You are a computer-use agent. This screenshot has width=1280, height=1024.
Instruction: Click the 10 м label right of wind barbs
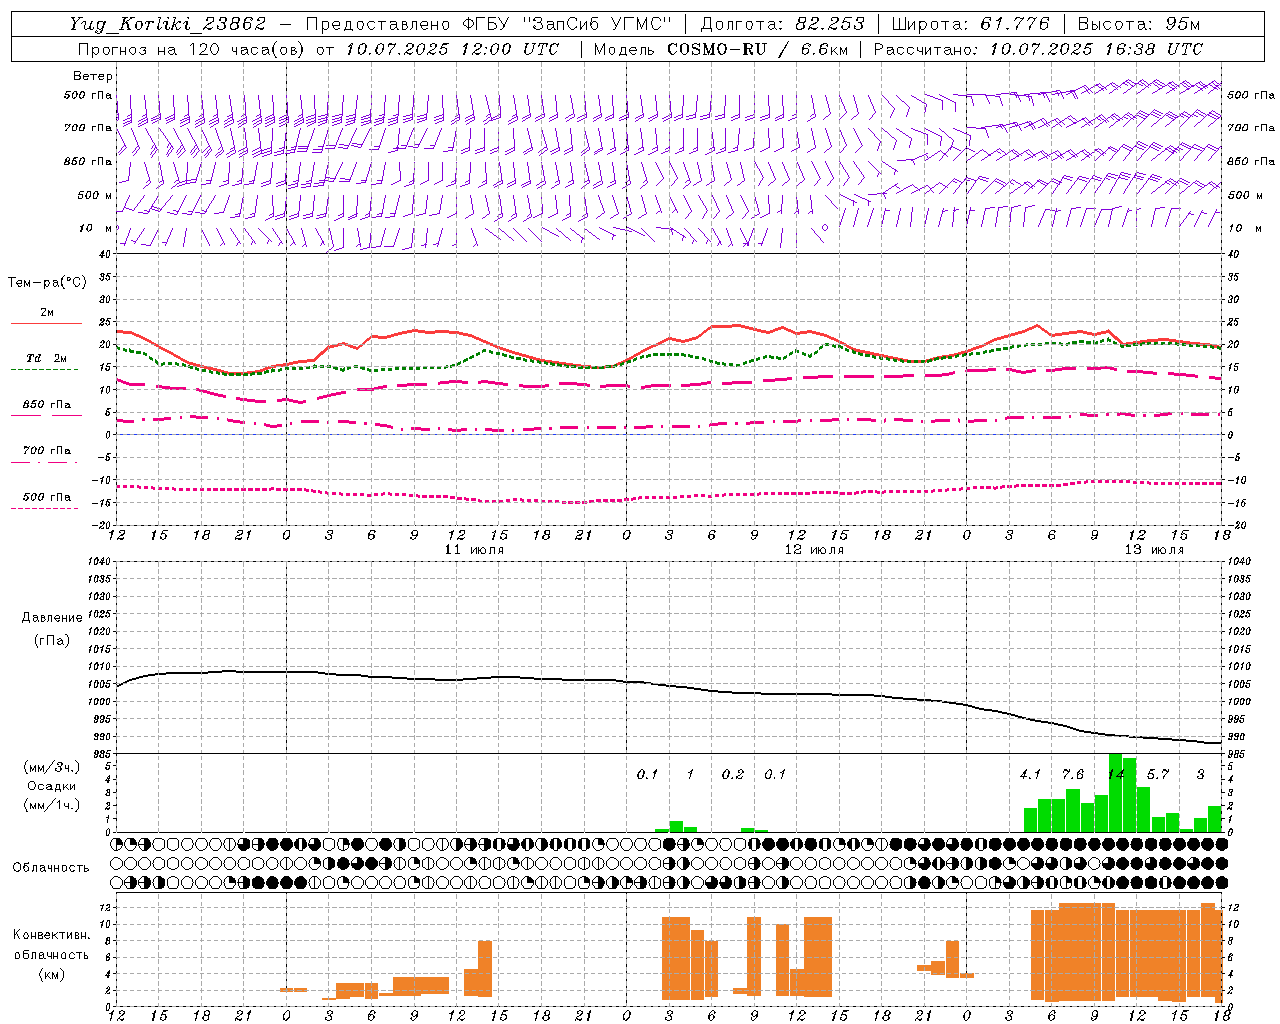click(x=1245, y=228)
